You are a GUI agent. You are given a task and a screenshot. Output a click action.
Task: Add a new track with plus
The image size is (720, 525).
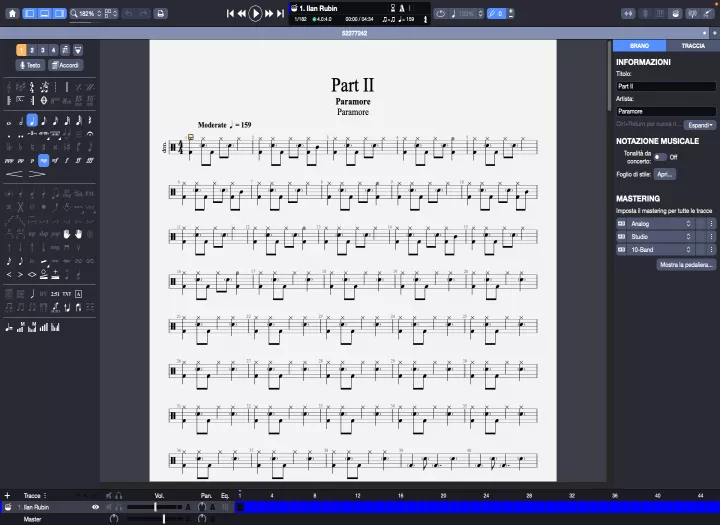coord(7,496)
